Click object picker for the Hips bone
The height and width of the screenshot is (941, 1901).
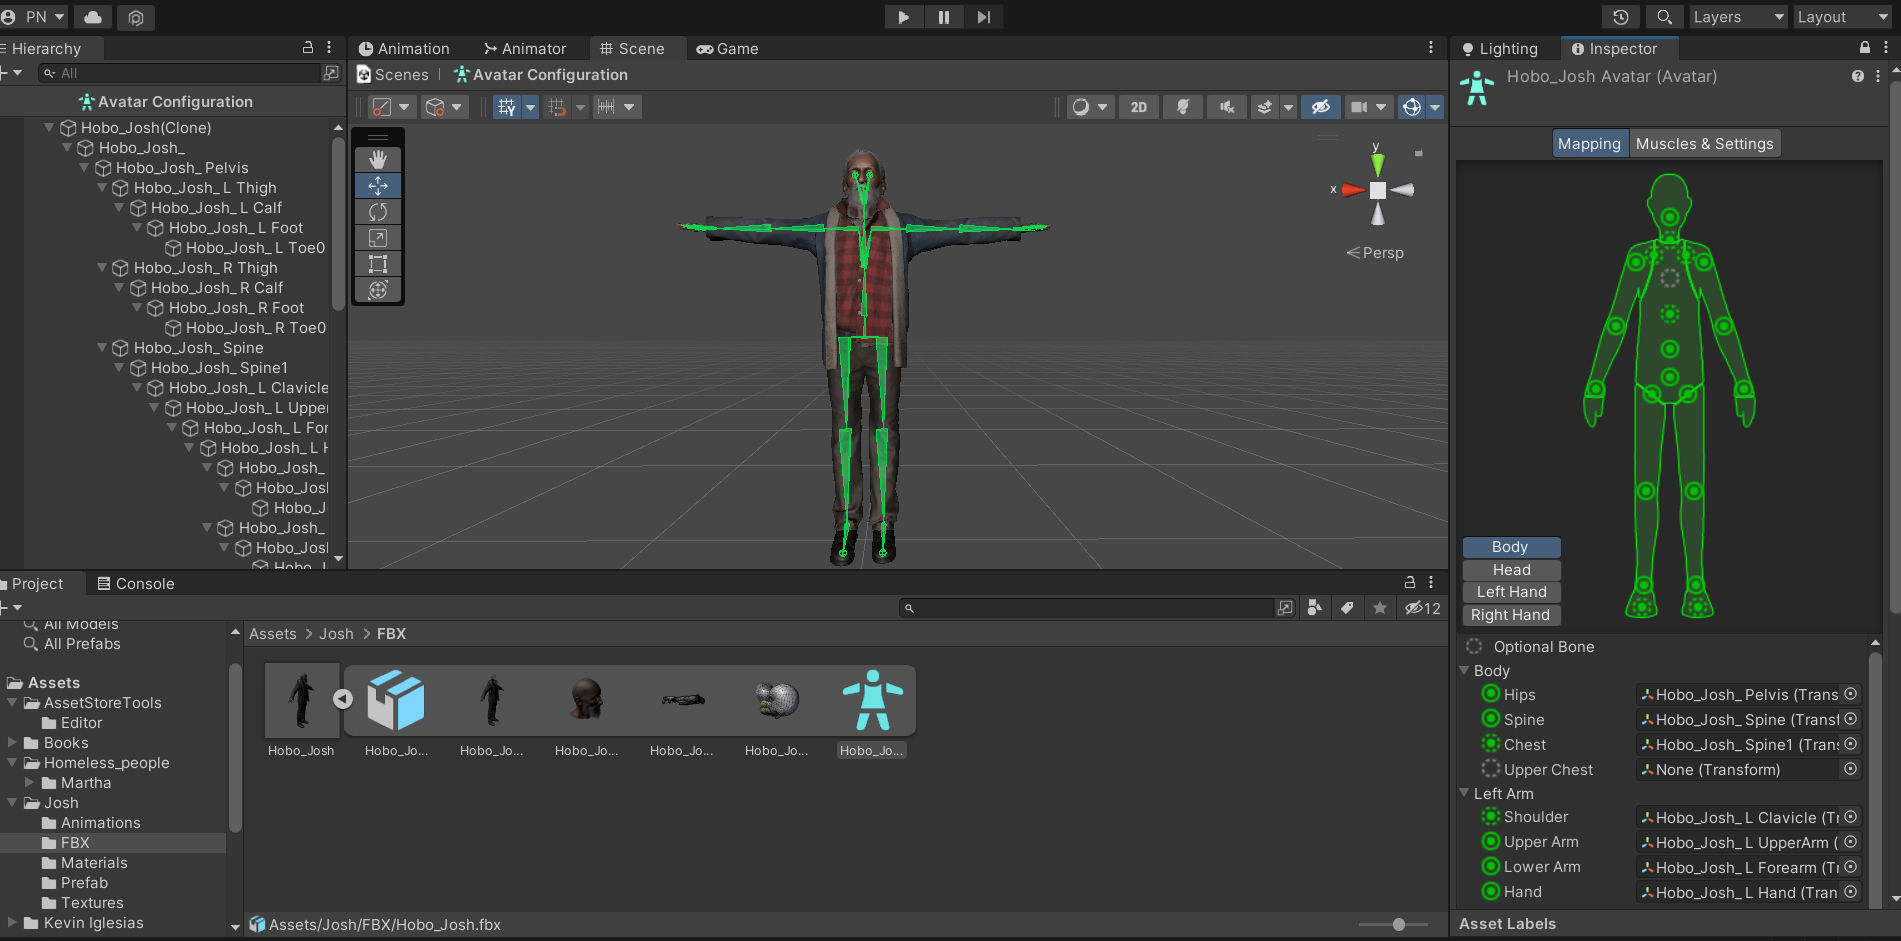coord(1851,694)
